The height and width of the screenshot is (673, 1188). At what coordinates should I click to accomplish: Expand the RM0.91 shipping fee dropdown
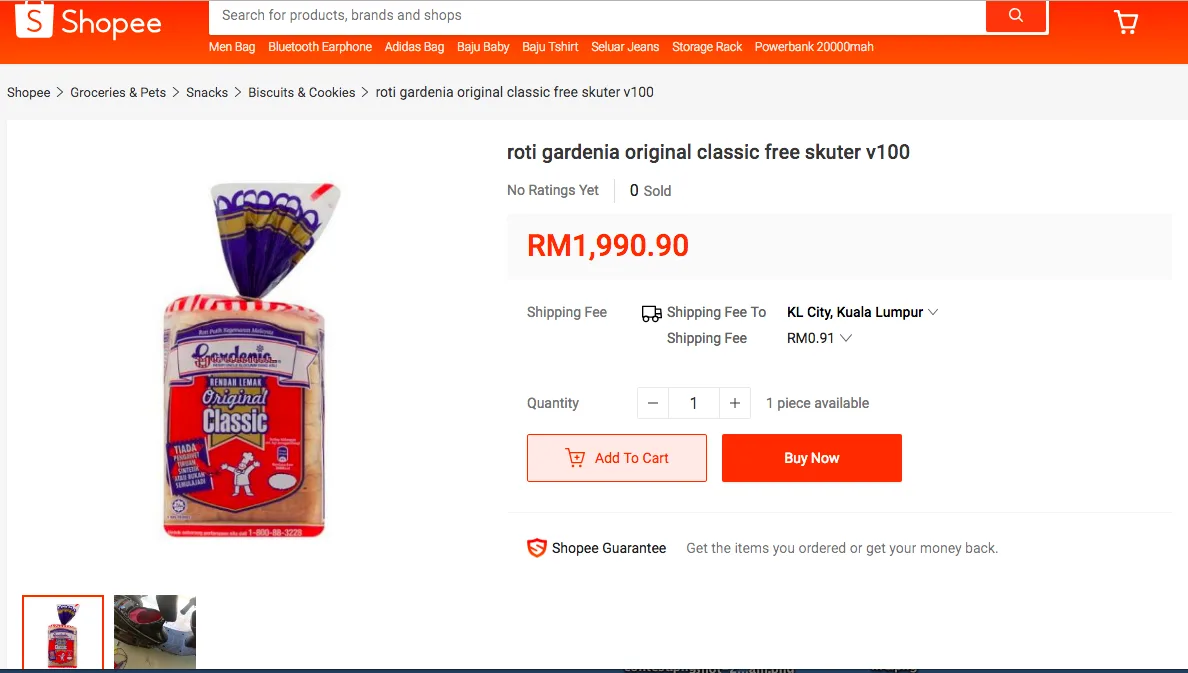[819, 338]
